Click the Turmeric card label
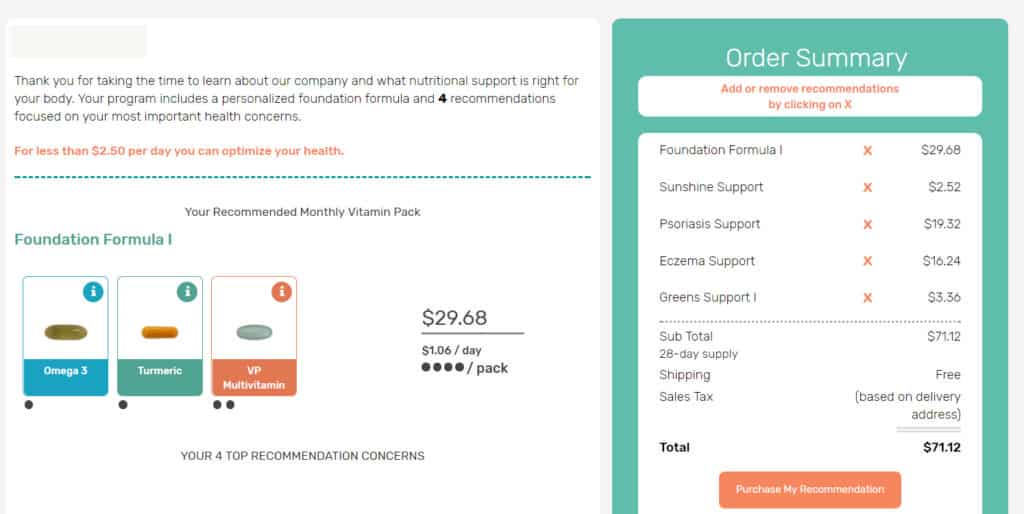The width and height of the screenshot is (1024, 514). point(160,371)
